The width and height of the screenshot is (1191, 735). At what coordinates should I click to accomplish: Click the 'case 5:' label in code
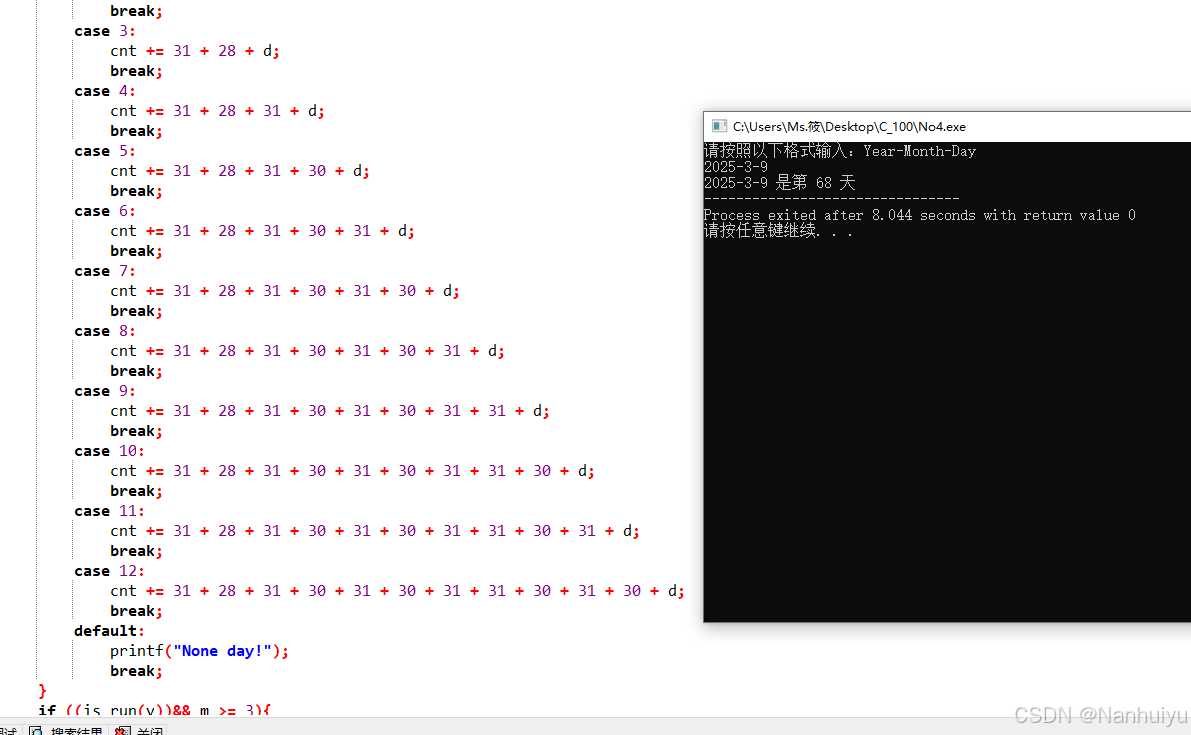(105, 151)
